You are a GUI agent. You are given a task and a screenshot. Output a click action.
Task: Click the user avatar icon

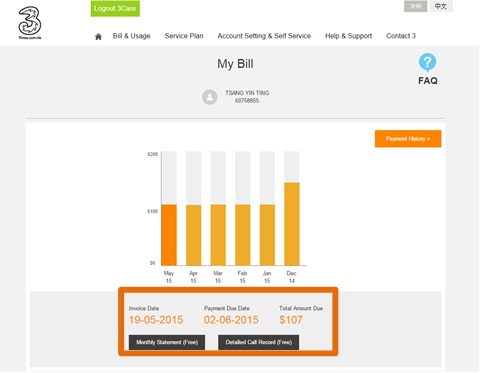pyautogui.click(x=210, y=97)
